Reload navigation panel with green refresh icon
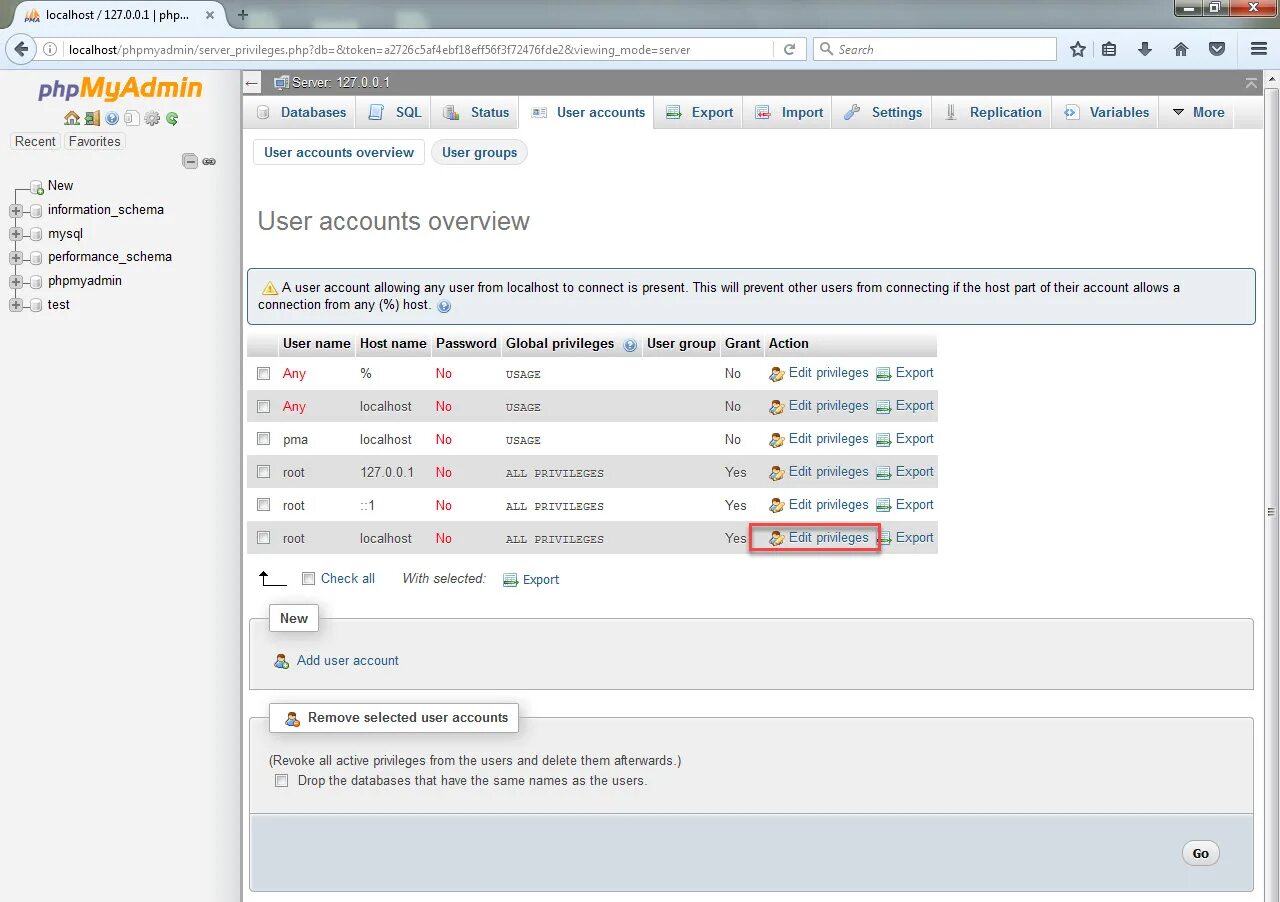1280x902 pixels. point(172,118)
